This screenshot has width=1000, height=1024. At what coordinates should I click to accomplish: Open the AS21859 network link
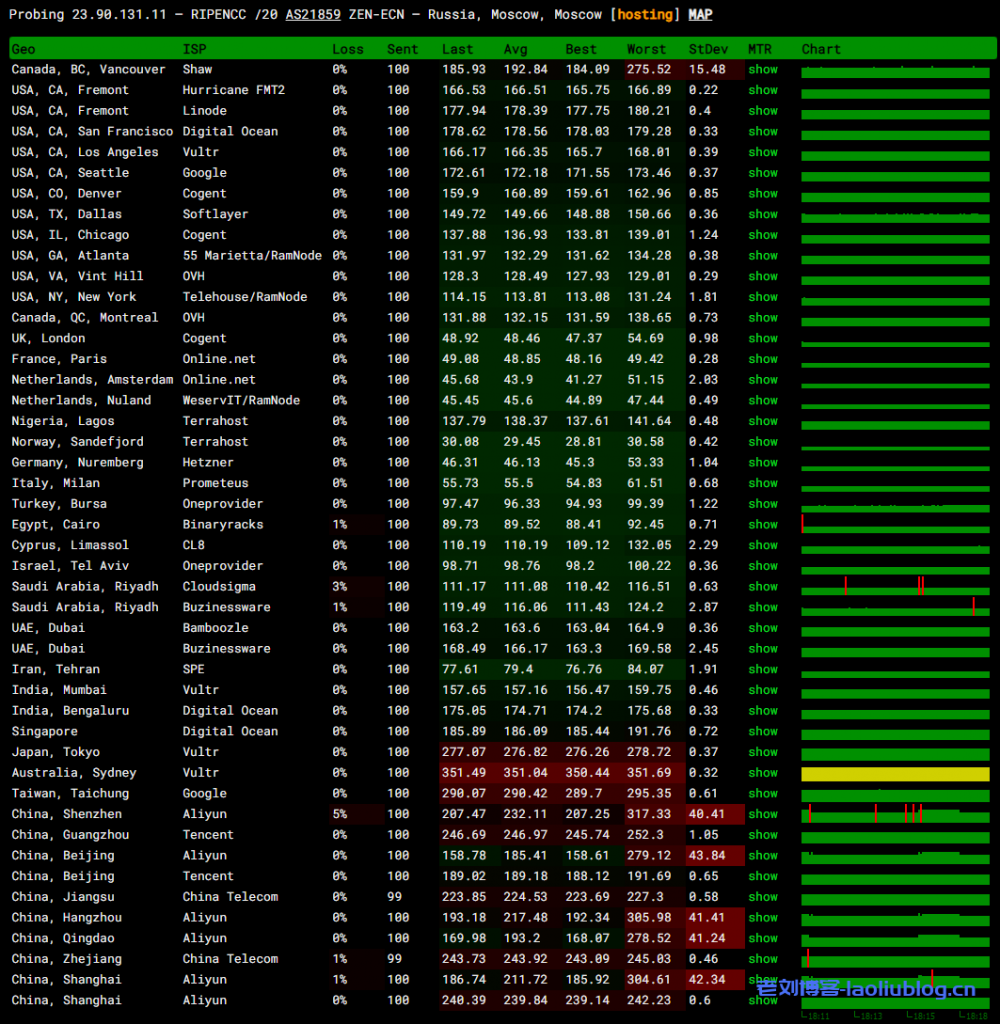[x=313, y=15]
